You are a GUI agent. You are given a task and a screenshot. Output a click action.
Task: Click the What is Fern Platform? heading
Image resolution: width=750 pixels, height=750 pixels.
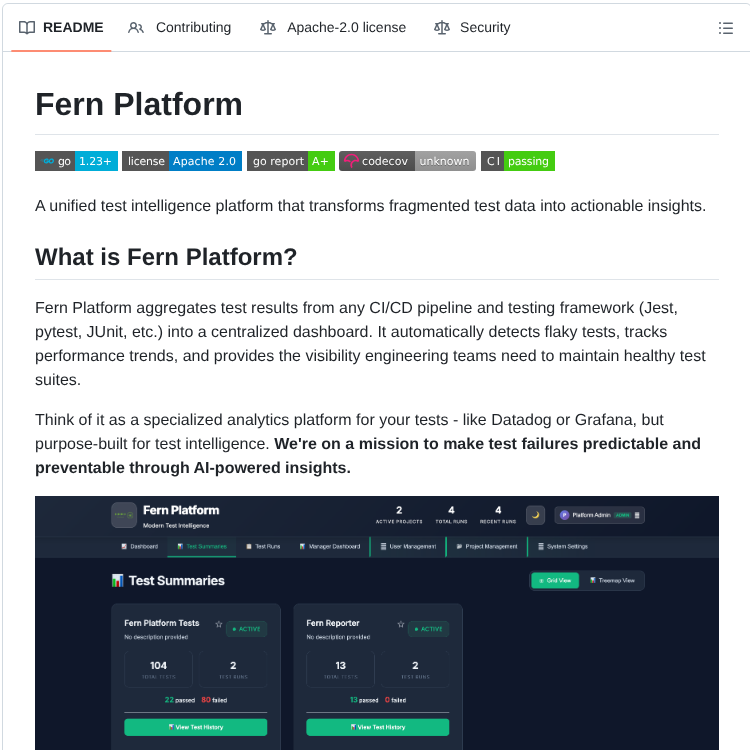point(166,257)
